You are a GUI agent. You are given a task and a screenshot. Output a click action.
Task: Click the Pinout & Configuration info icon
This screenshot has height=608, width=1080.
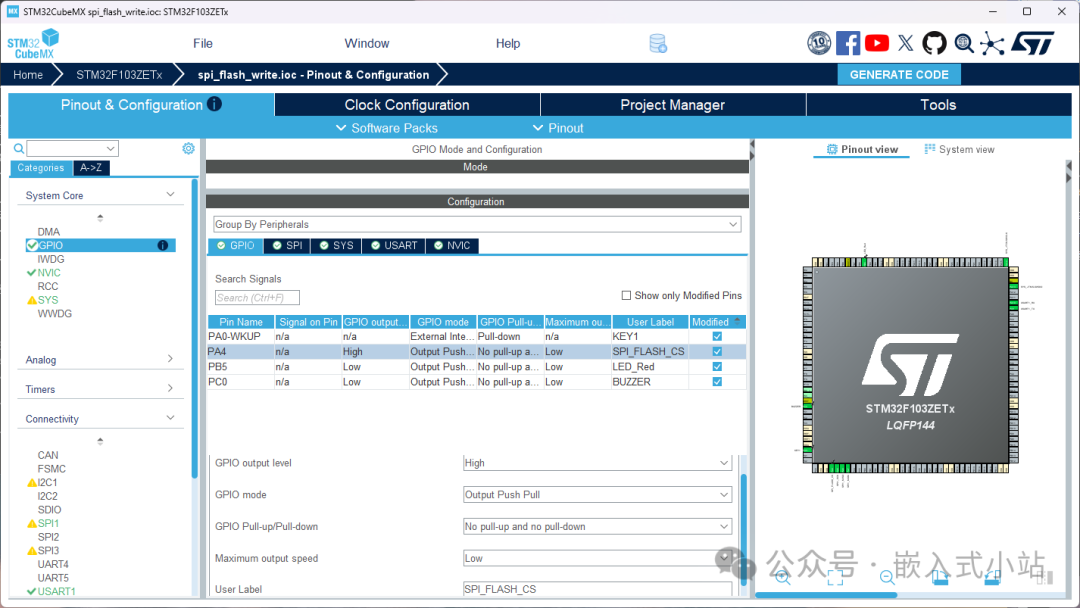[215, 104]
